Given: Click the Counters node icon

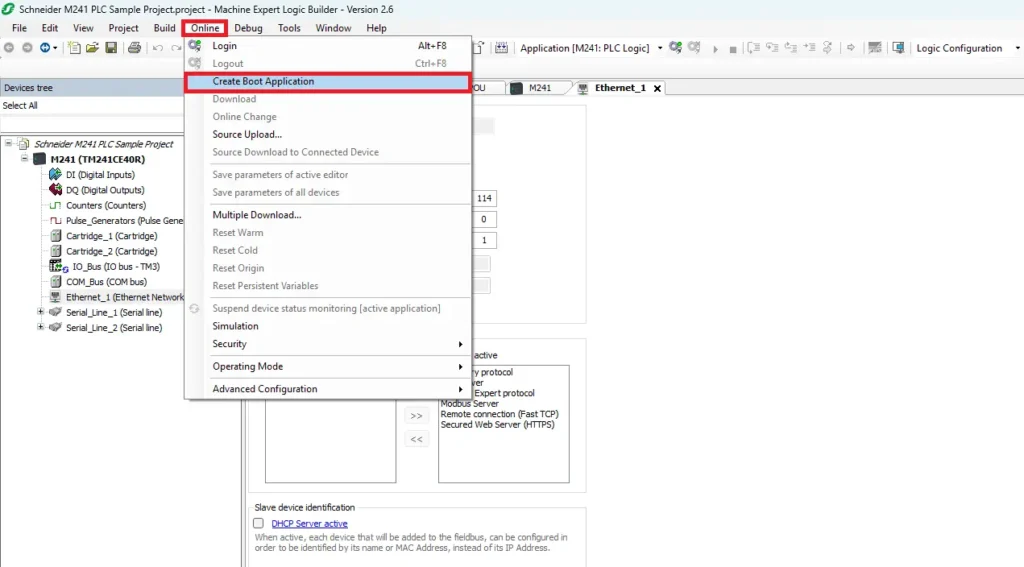Looking at the screenshot, I should pos(56,205).
